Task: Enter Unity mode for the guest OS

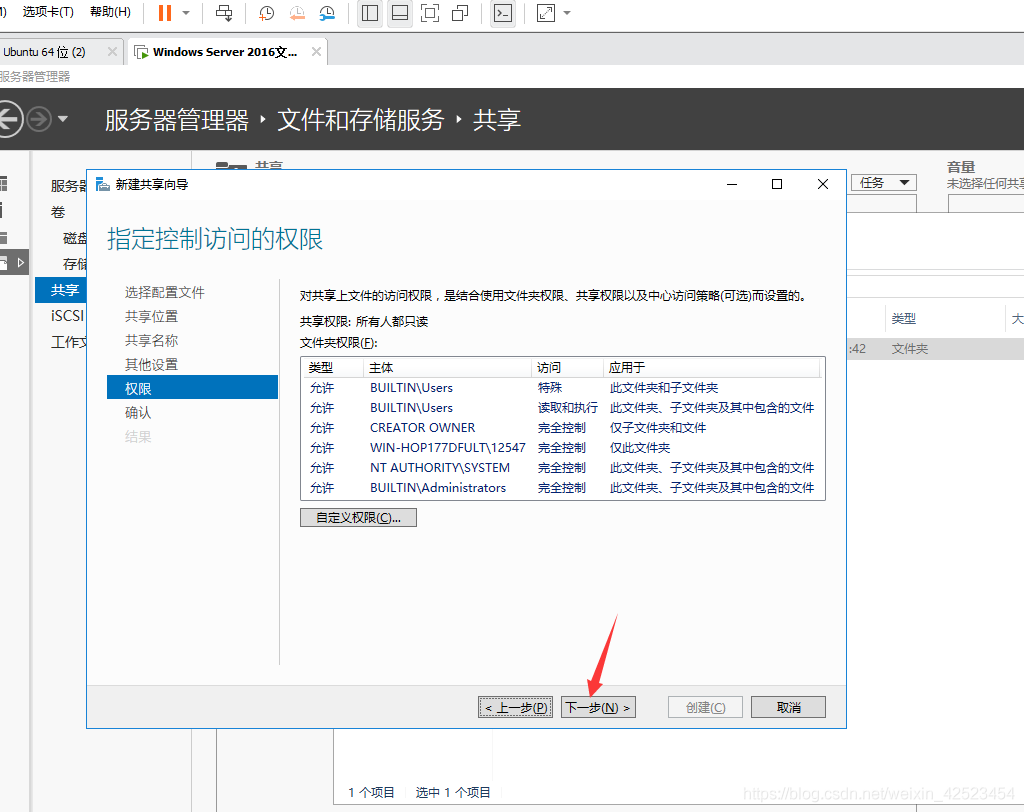Action: point(457,13)
